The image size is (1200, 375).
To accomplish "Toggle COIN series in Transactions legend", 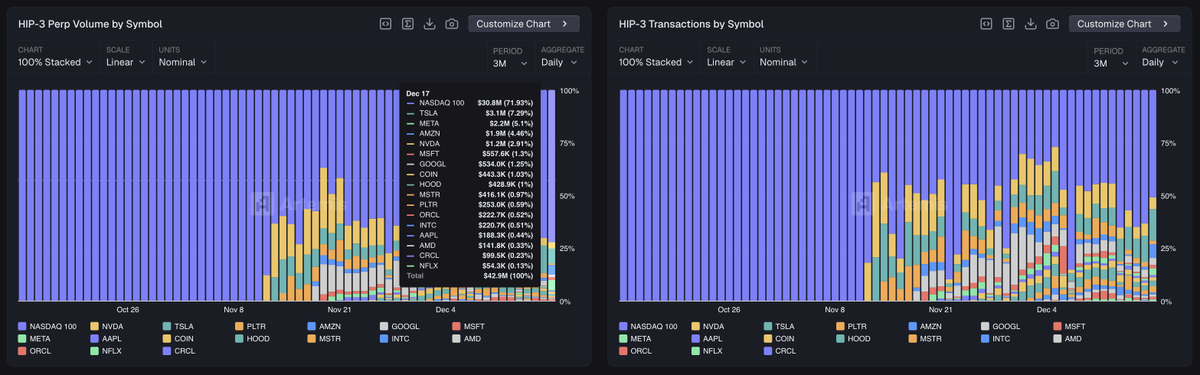I will click(779, 339).
